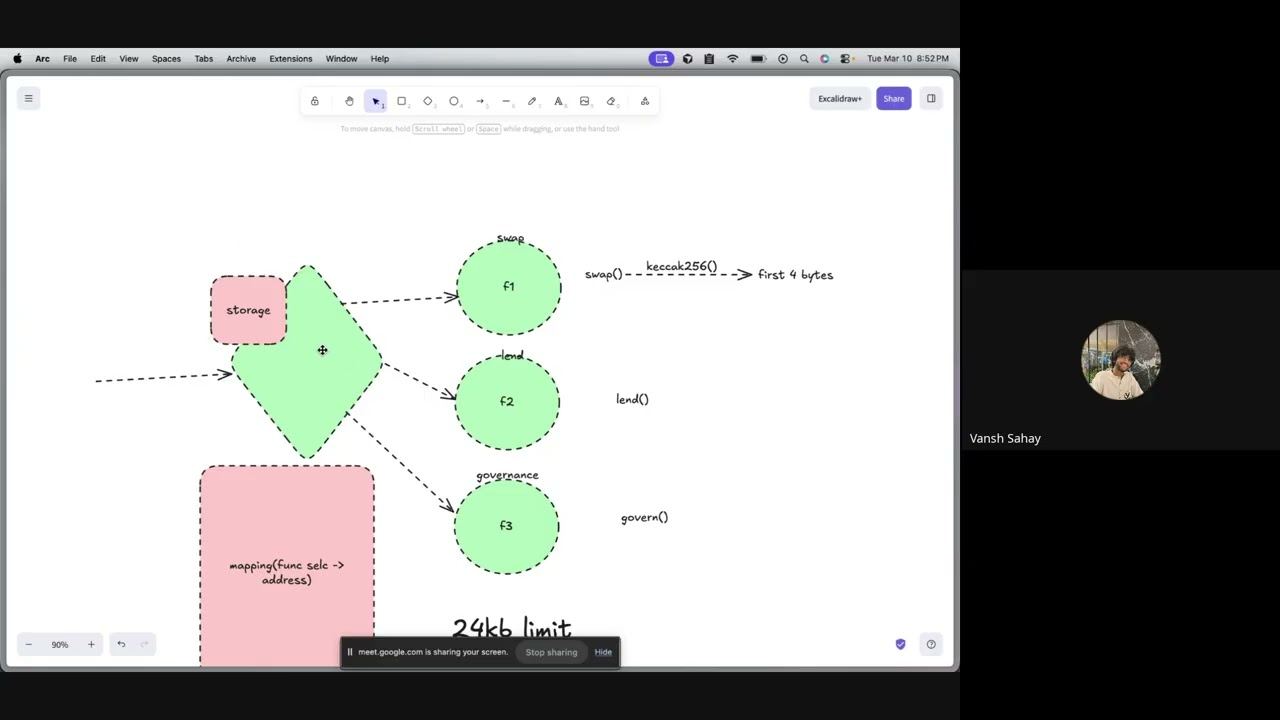Select the Diamond shape tool
The height and width of the screenshot is (720, 1280).
pos(428,101)
